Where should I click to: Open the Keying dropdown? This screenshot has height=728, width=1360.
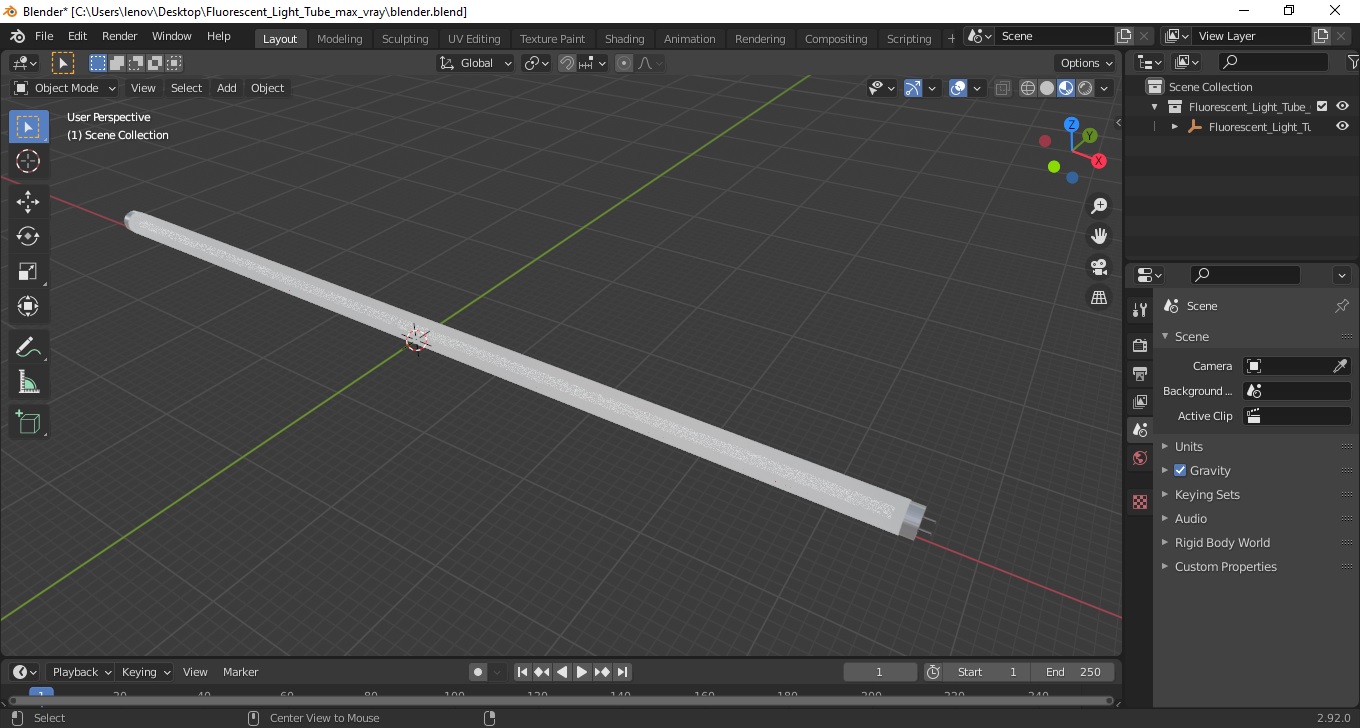coord(146,672)
